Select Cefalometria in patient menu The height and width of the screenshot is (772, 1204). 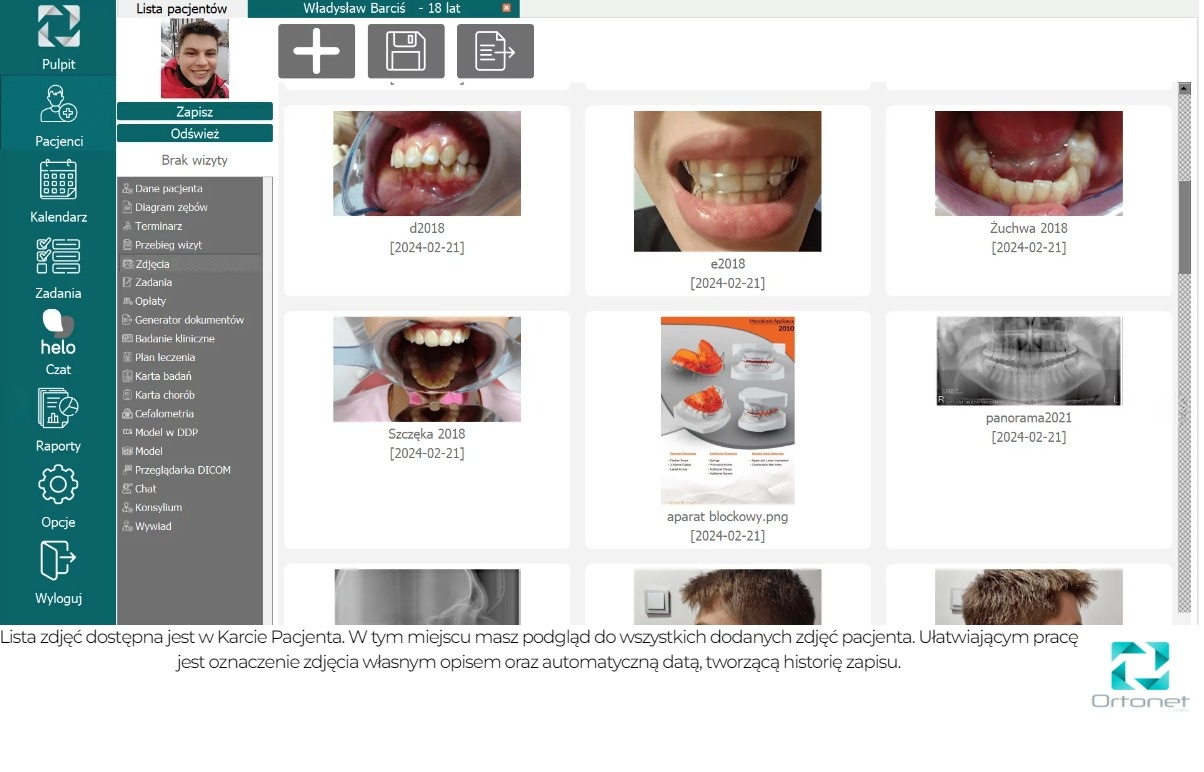click(x=165, y=413)
